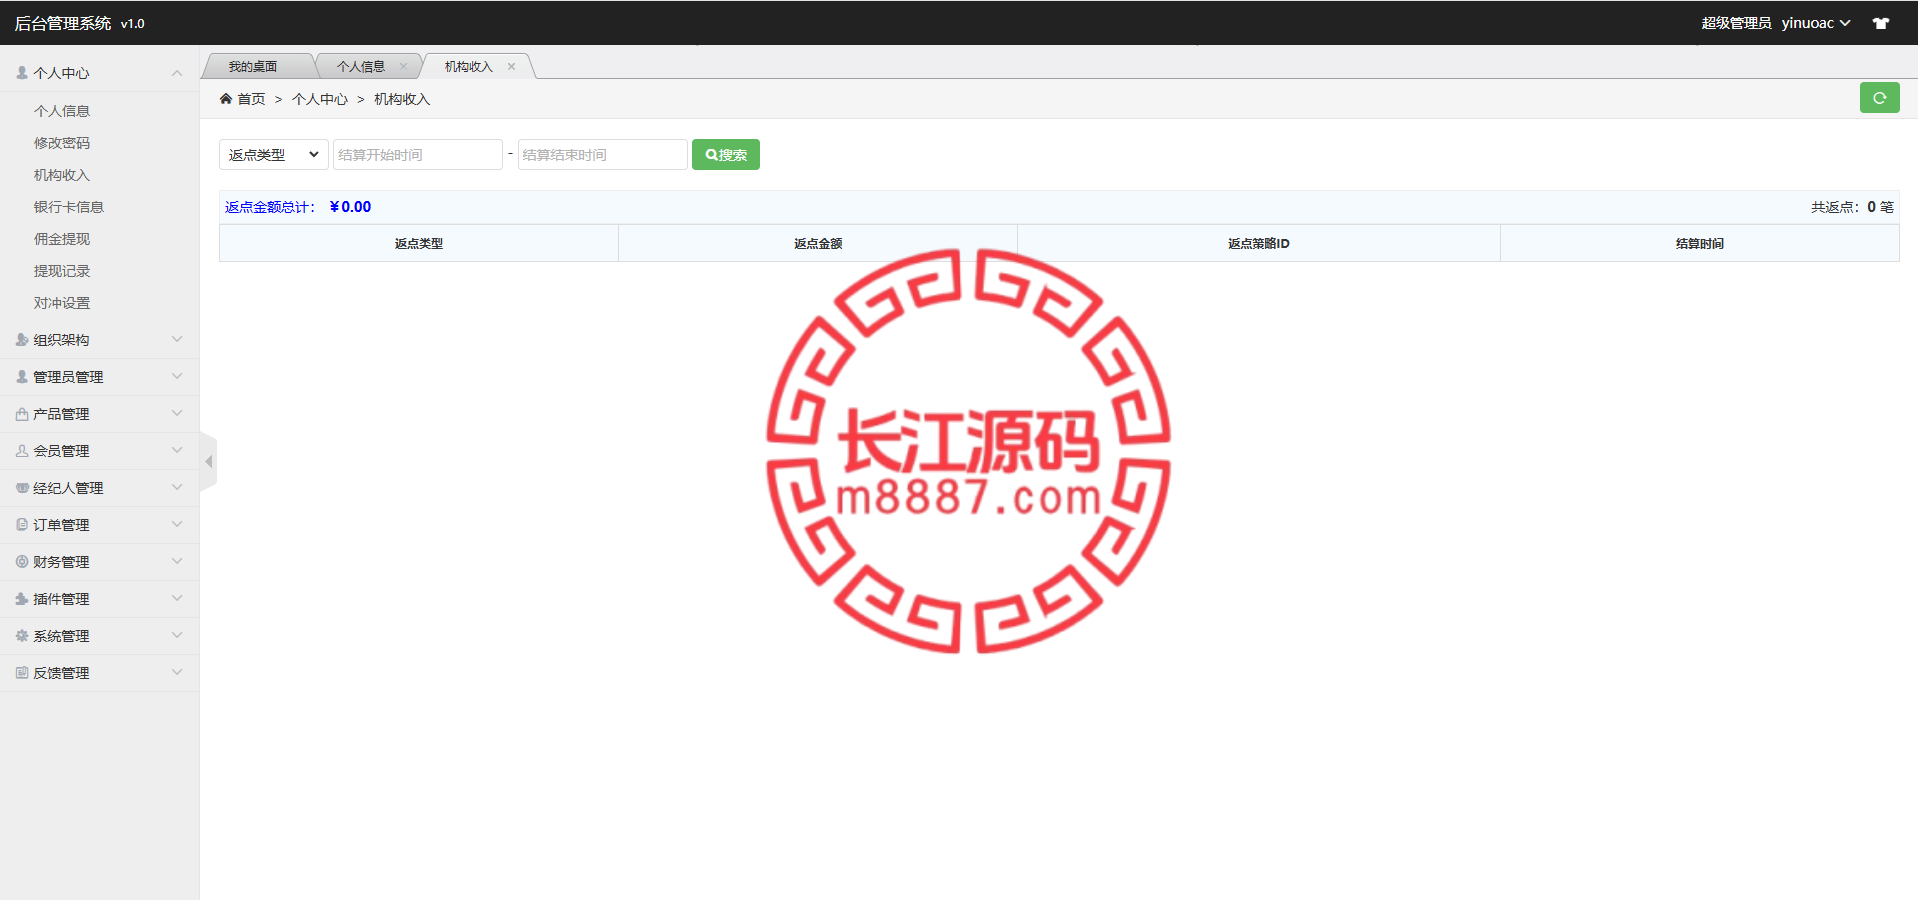
Task: Click the 返点类型 column header
Action: click(x=419, y=243)
